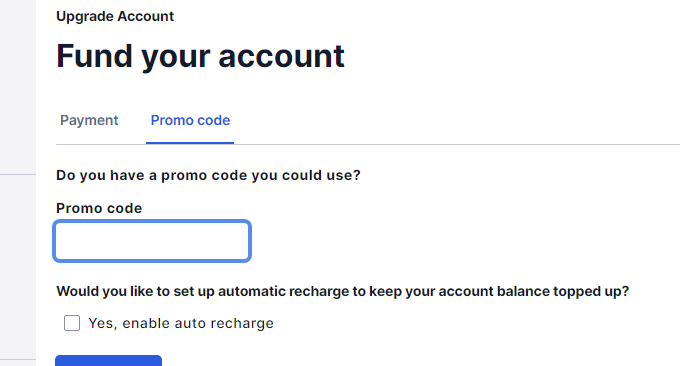Screen dimensions: 680x366
Task: Enable the auto recharge checkbox
Action: [72, 323]
